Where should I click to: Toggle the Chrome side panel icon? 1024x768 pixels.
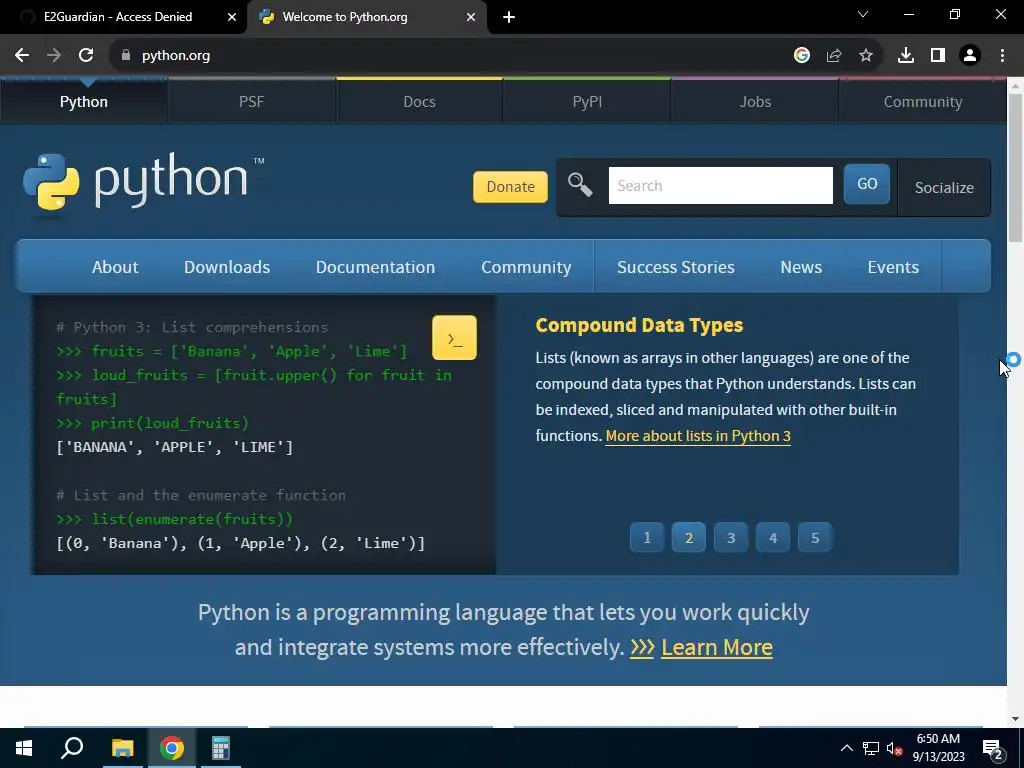point(938,56)
